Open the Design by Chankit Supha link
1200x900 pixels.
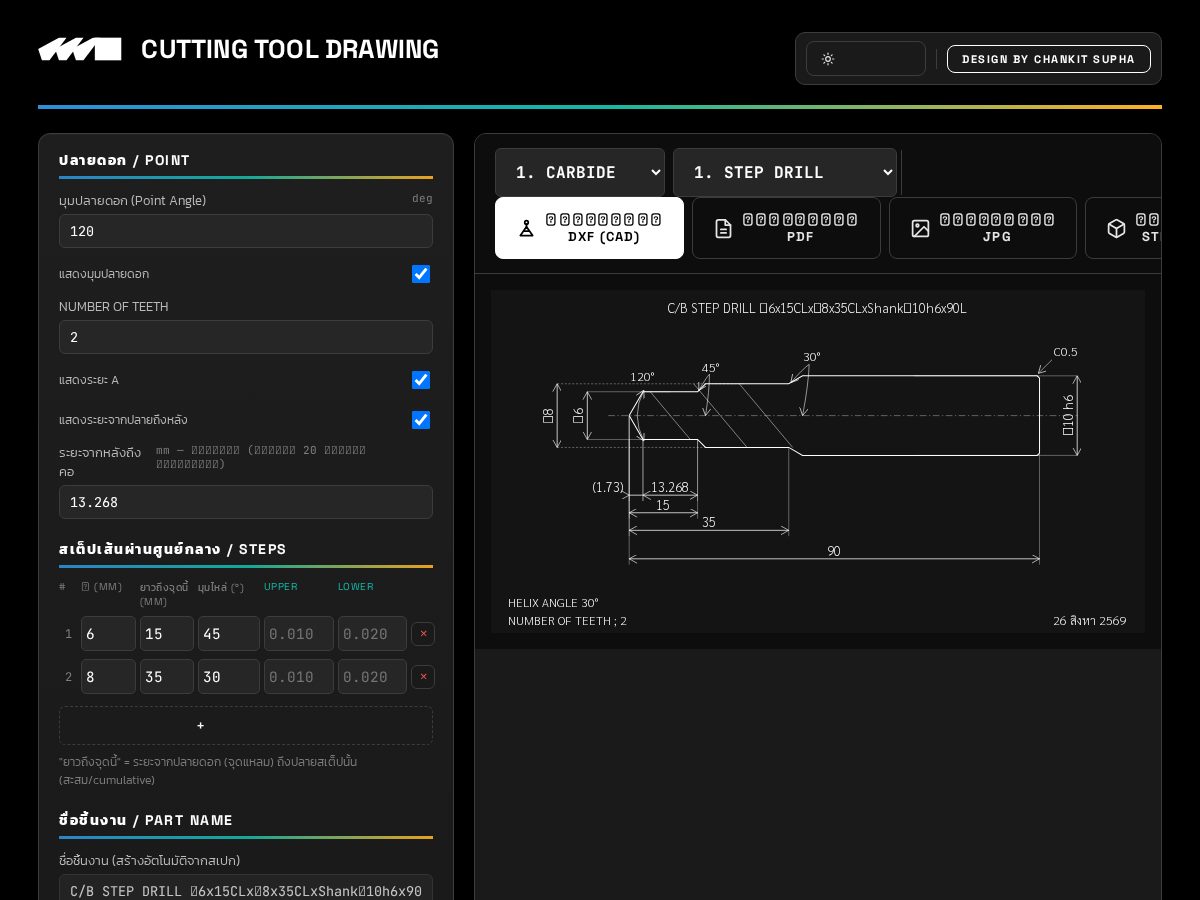coord(1049,59)
